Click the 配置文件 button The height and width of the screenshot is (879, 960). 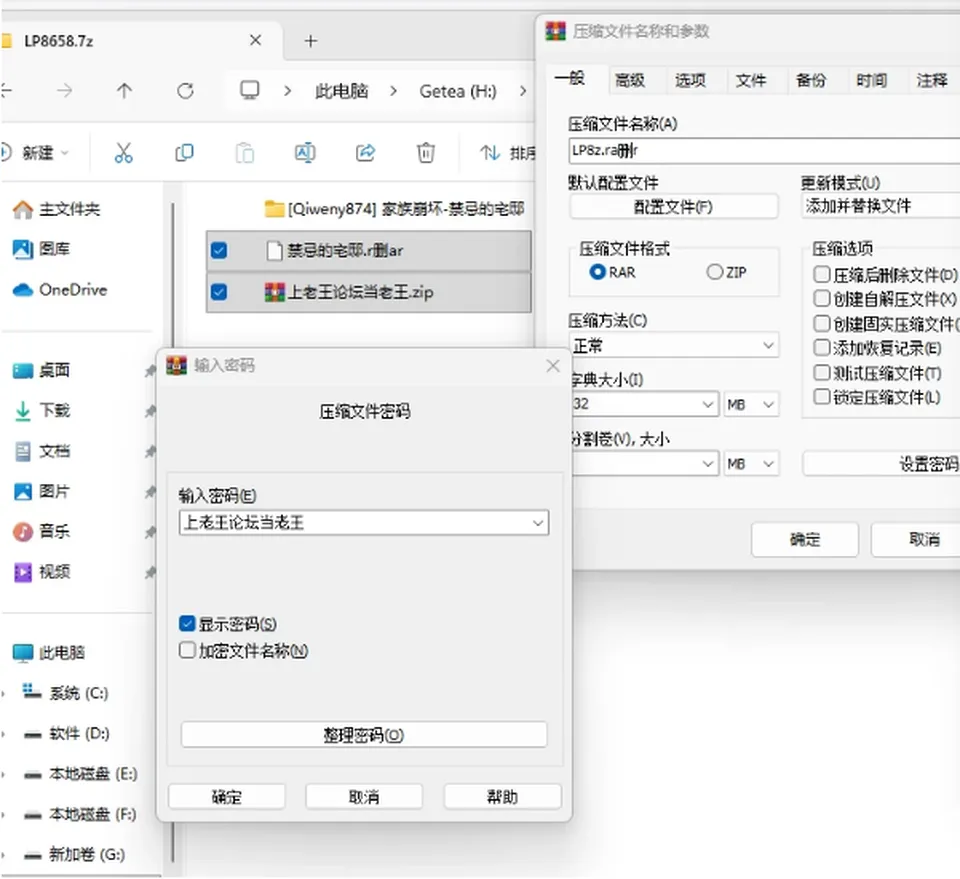[673, 206]
